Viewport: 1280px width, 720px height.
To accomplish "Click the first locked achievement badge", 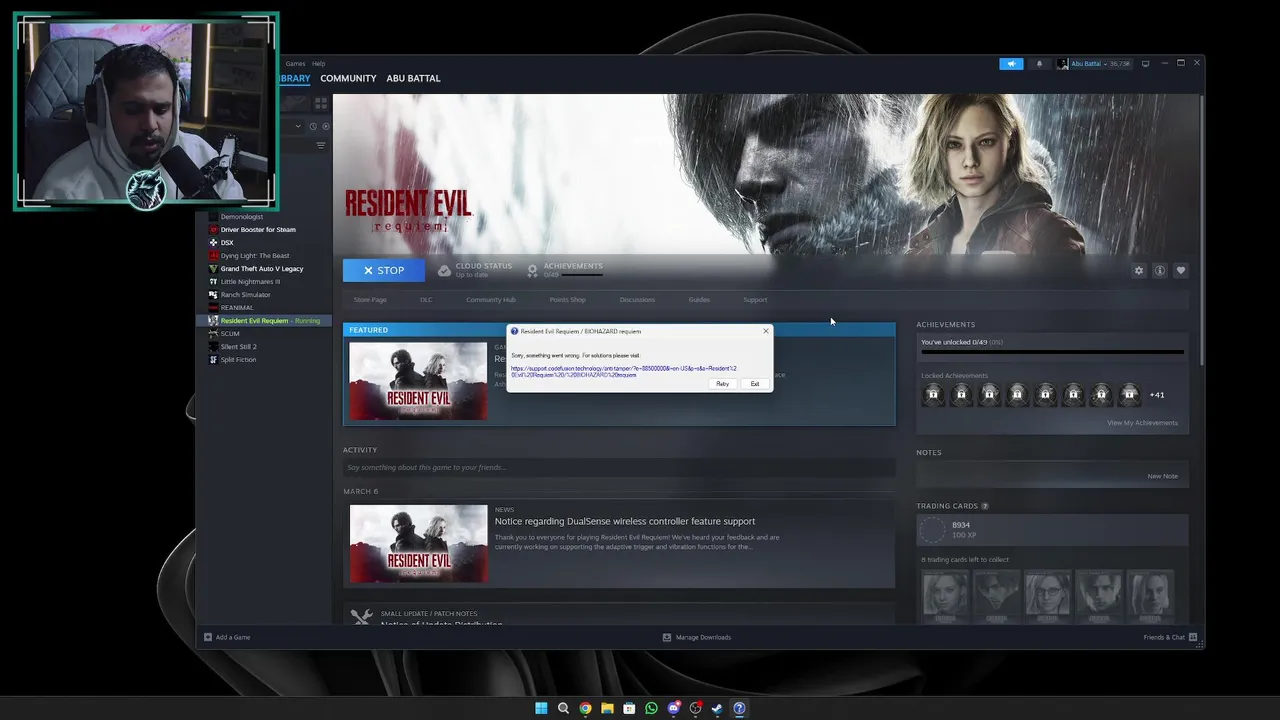I will [933, 394].
